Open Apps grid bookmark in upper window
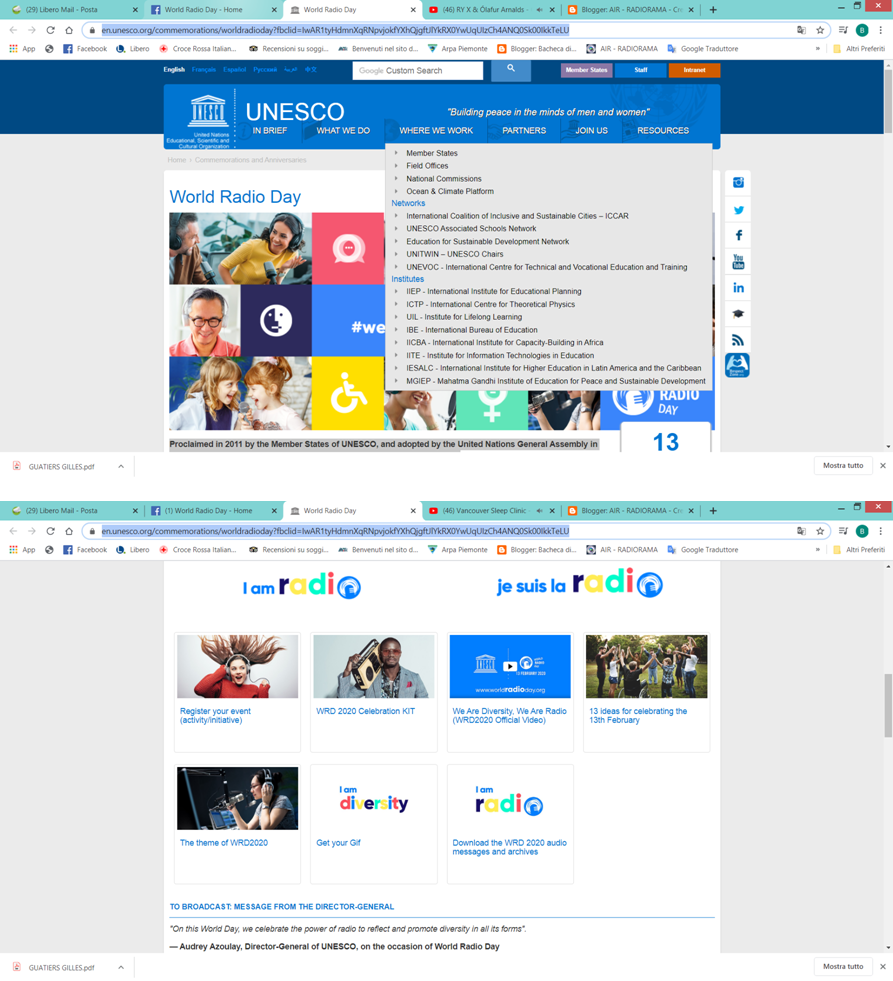The image size is (893, 981). [x=22, y=49]
